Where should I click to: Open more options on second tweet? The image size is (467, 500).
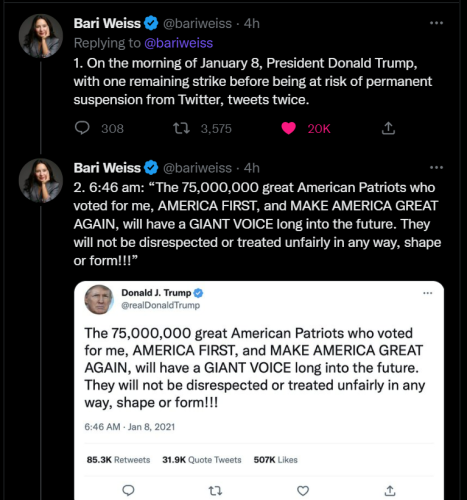(x=436, y=167)
